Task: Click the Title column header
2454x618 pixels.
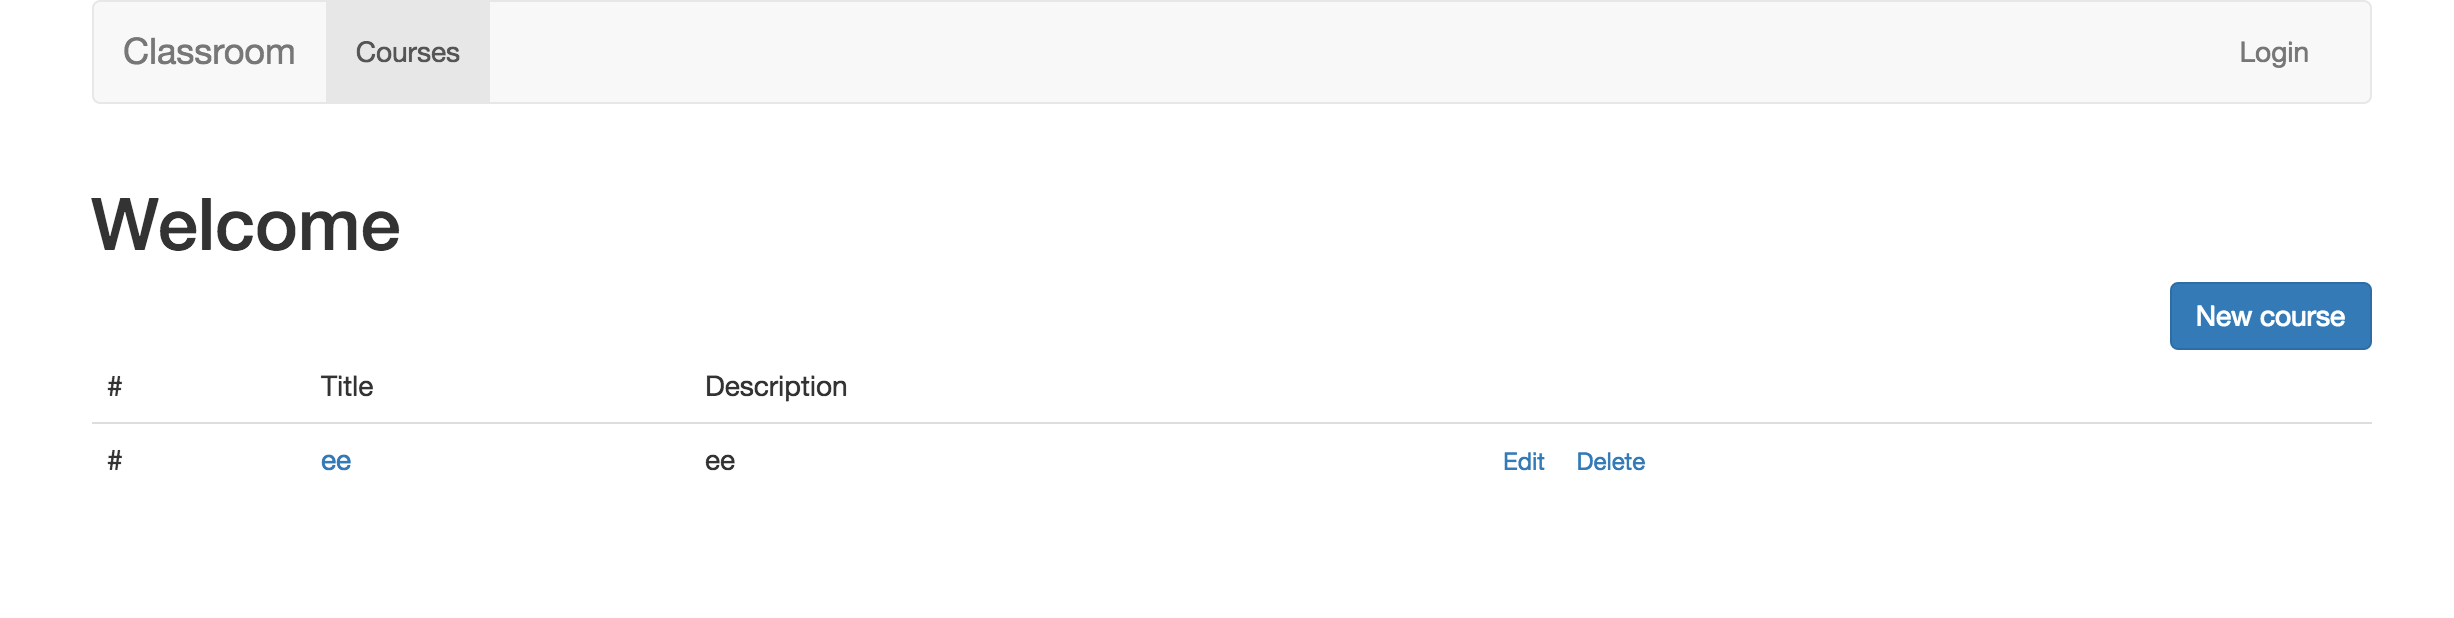Action: (347, 386)
